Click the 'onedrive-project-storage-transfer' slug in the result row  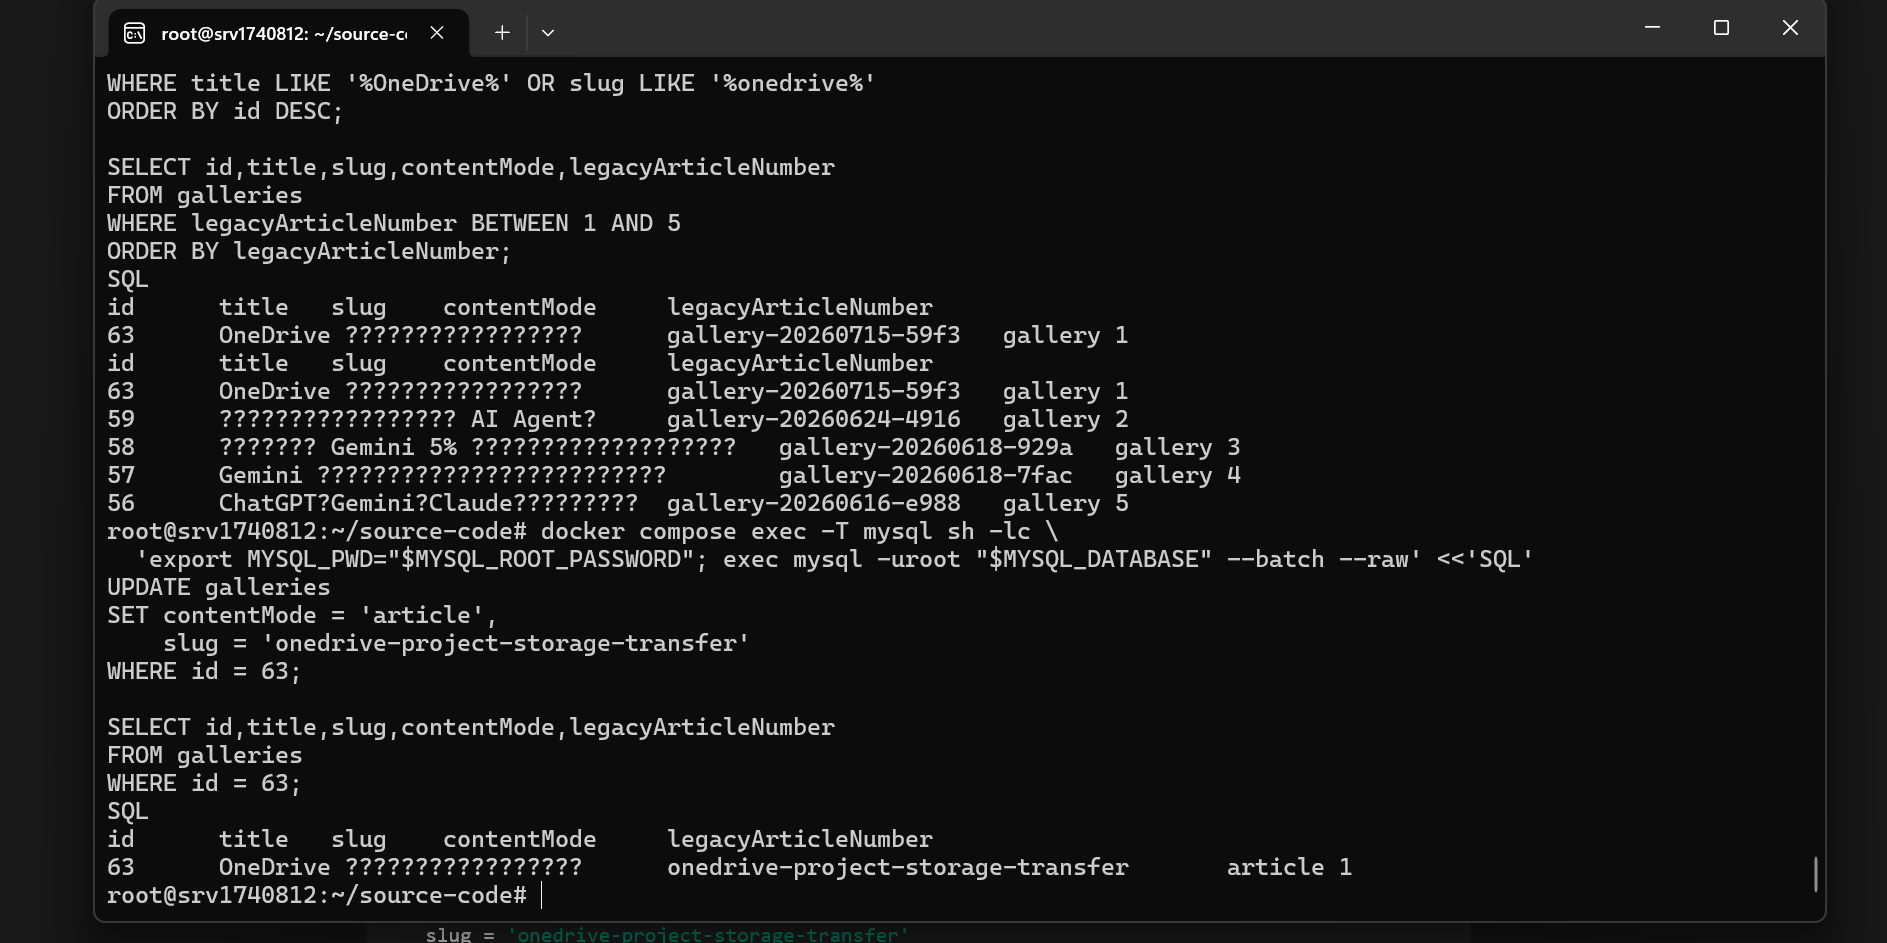point(897,867)
